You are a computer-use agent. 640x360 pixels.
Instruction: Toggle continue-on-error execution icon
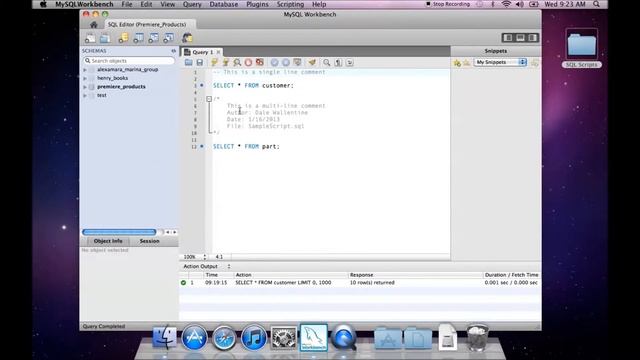(x=260, y=62)
